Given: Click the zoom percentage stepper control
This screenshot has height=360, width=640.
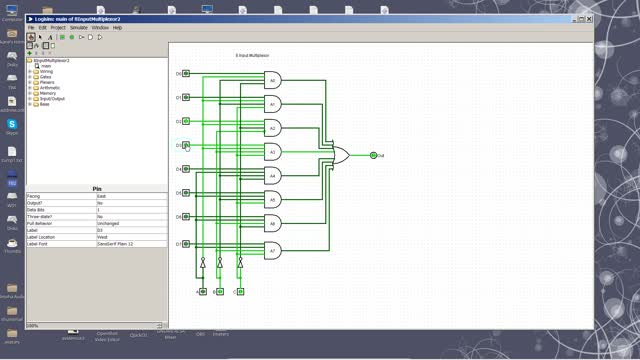Looking at the screenshot, I should click(x=159, y=326).
